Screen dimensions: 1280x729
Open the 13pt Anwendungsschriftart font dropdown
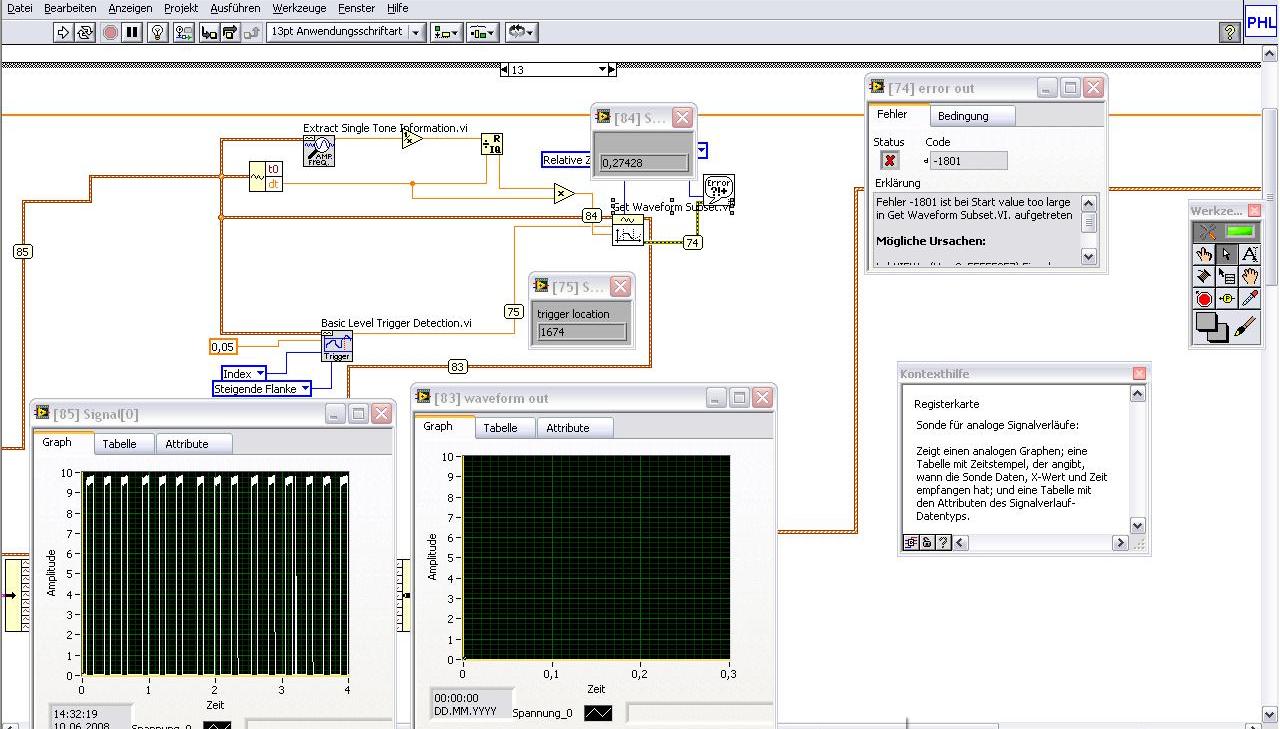[416, 32]
